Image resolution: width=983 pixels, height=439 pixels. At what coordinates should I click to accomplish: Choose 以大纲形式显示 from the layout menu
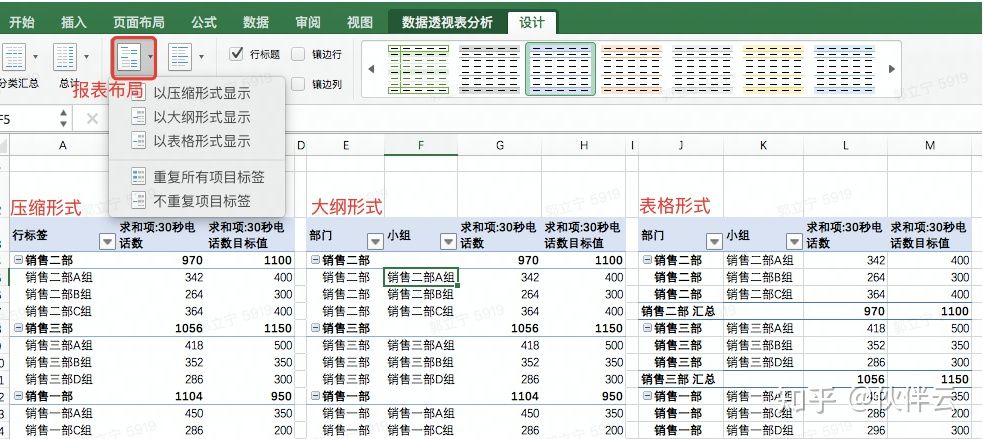(x=201, y=117)
